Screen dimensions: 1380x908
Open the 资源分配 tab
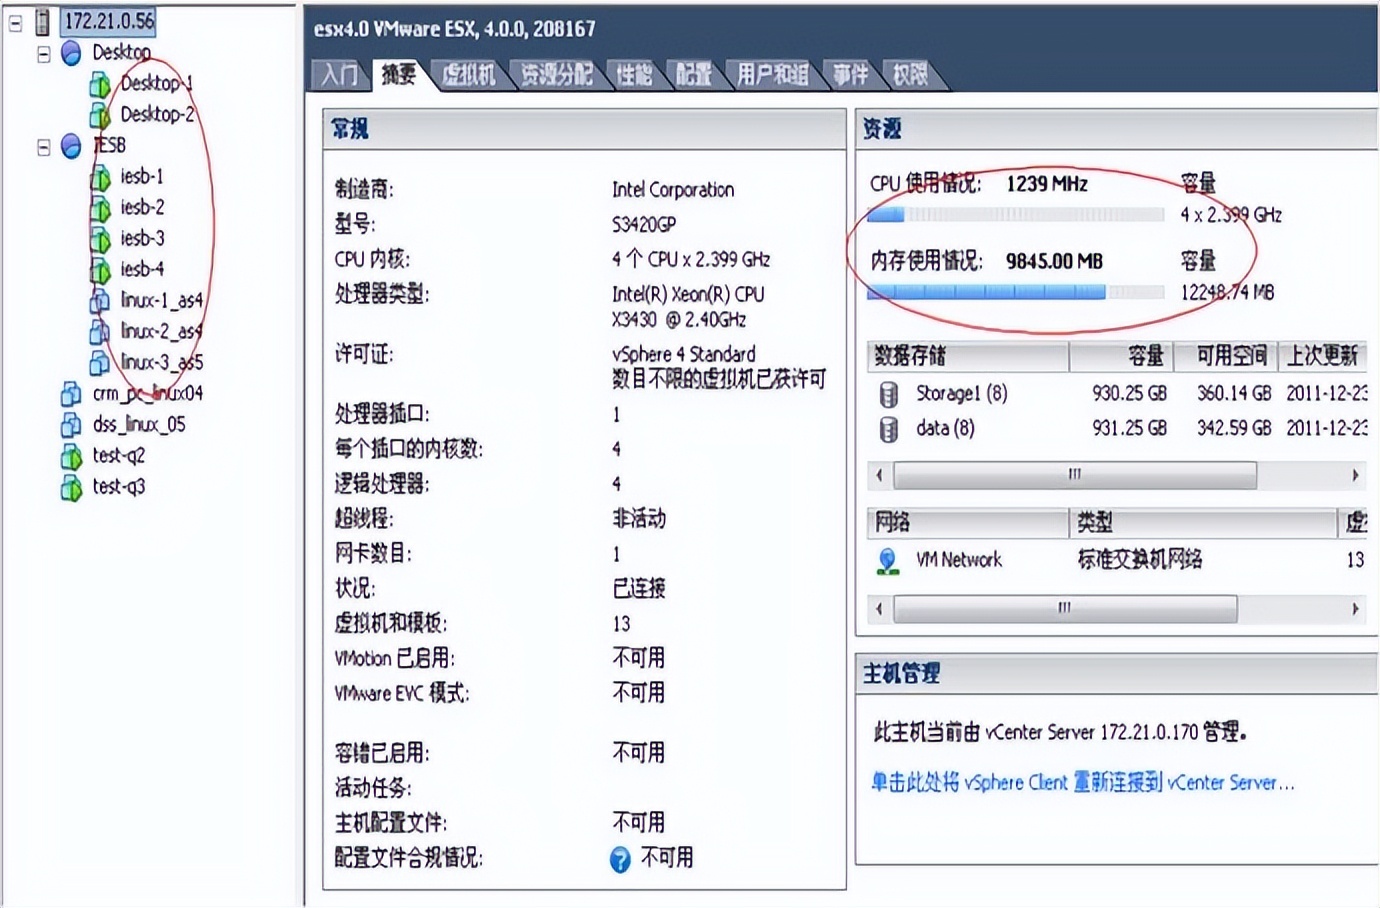[x=556, y=75]
